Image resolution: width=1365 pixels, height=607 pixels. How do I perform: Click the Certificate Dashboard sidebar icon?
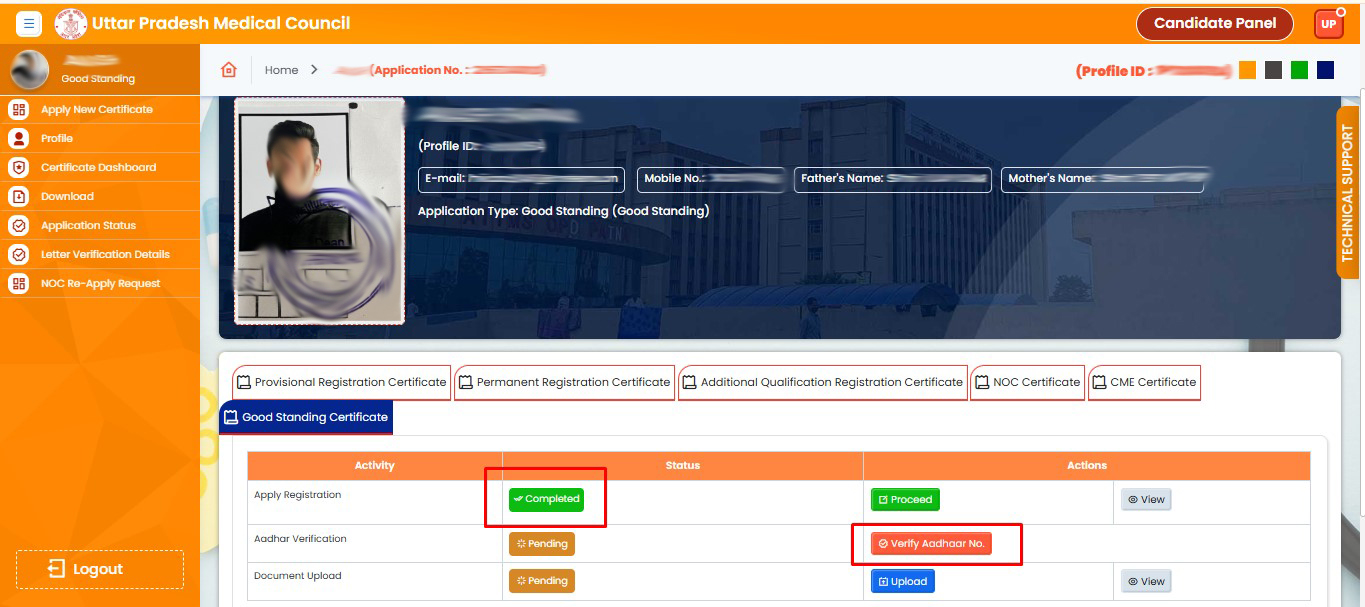(x=18, y=168)
